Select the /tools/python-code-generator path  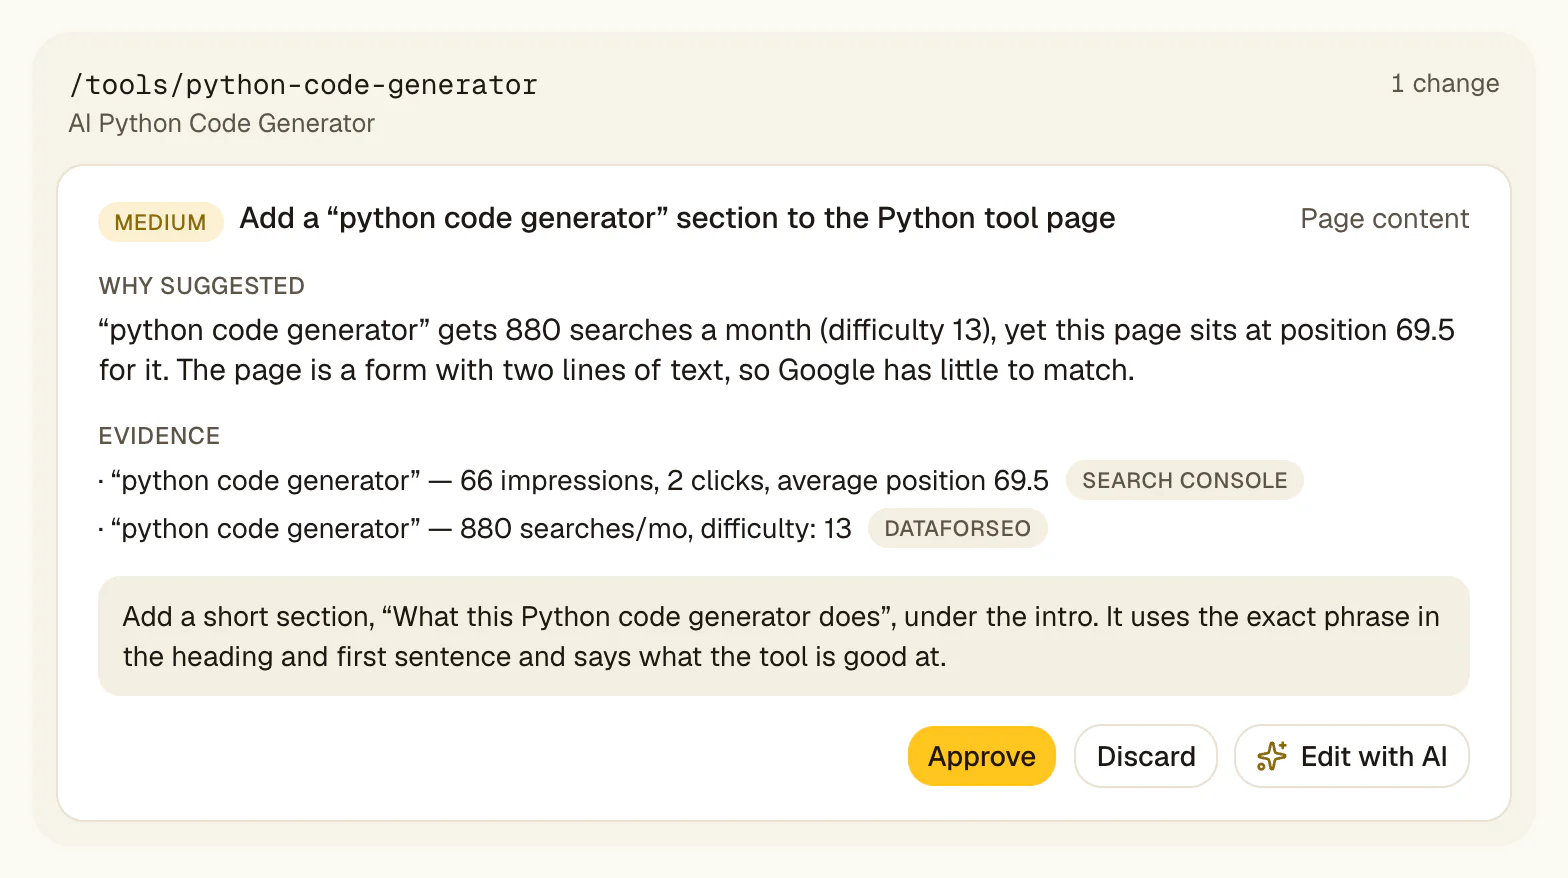(303, 85)
